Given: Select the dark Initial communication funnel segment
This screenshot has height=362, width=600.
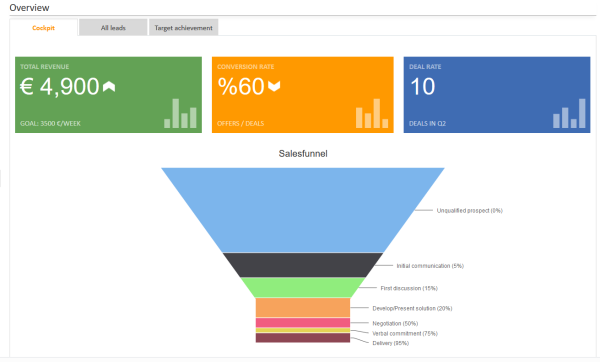Looking at the screenshot, I should (x=303, y=265).
